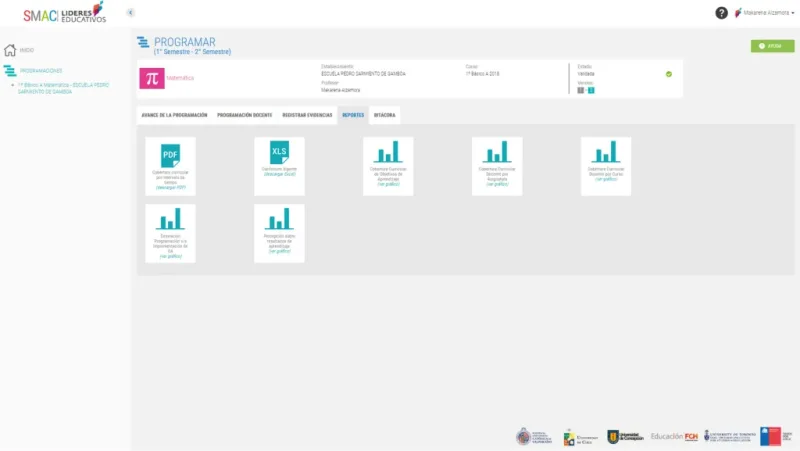Open the help question mark icon
This screenshot has width=800, height=451.
[721, 13]
